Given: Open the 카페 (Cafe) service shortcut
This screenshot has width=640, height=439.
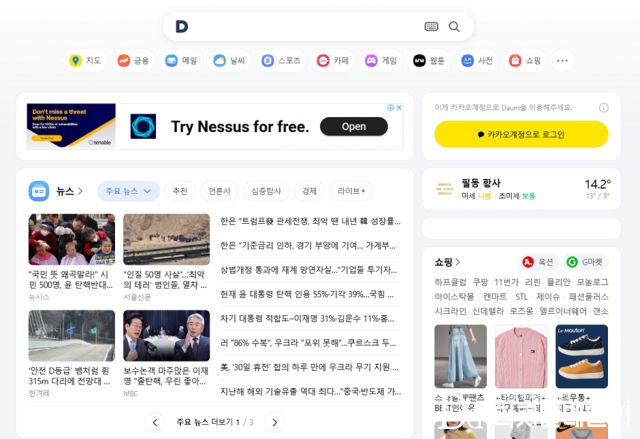Looking at the screenshot, I should coord(333,61).
